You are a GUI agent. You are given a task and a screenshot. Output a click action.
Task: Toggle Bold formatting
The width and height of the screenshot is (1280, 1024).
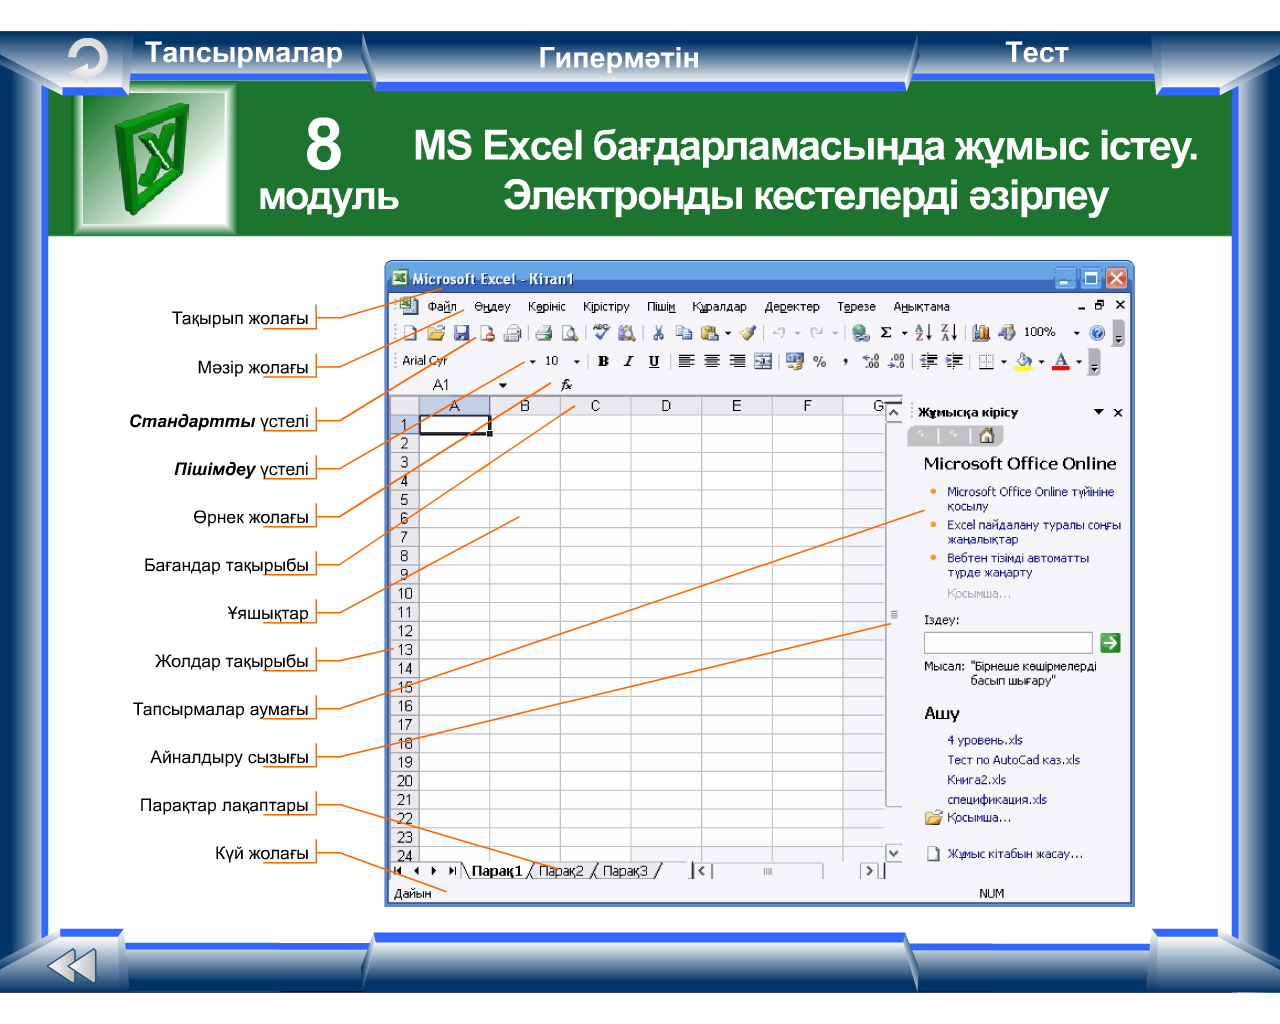(603, 361)
